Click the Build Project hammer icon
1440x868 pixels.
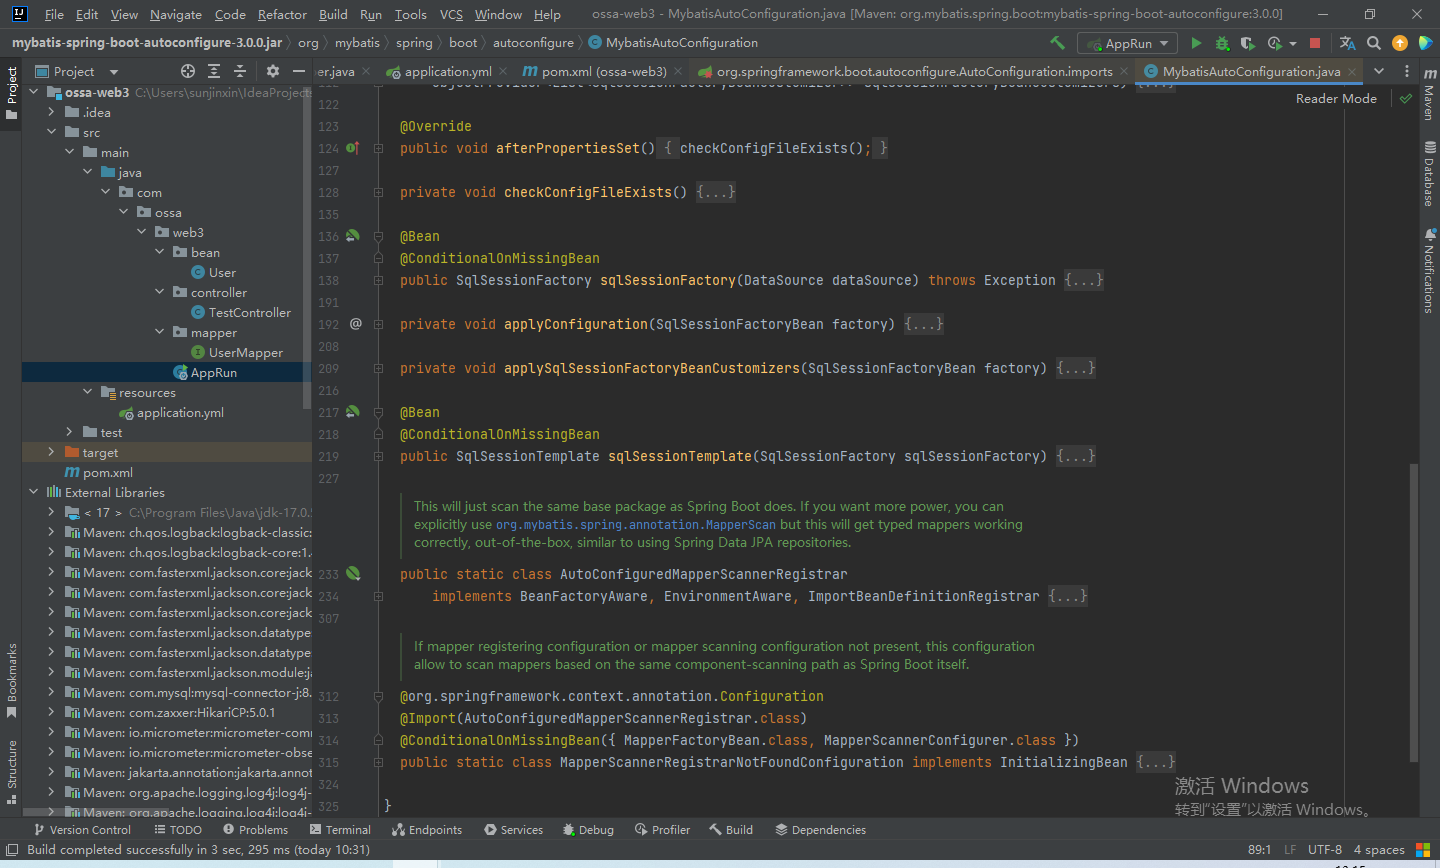tap(1057, 43)
